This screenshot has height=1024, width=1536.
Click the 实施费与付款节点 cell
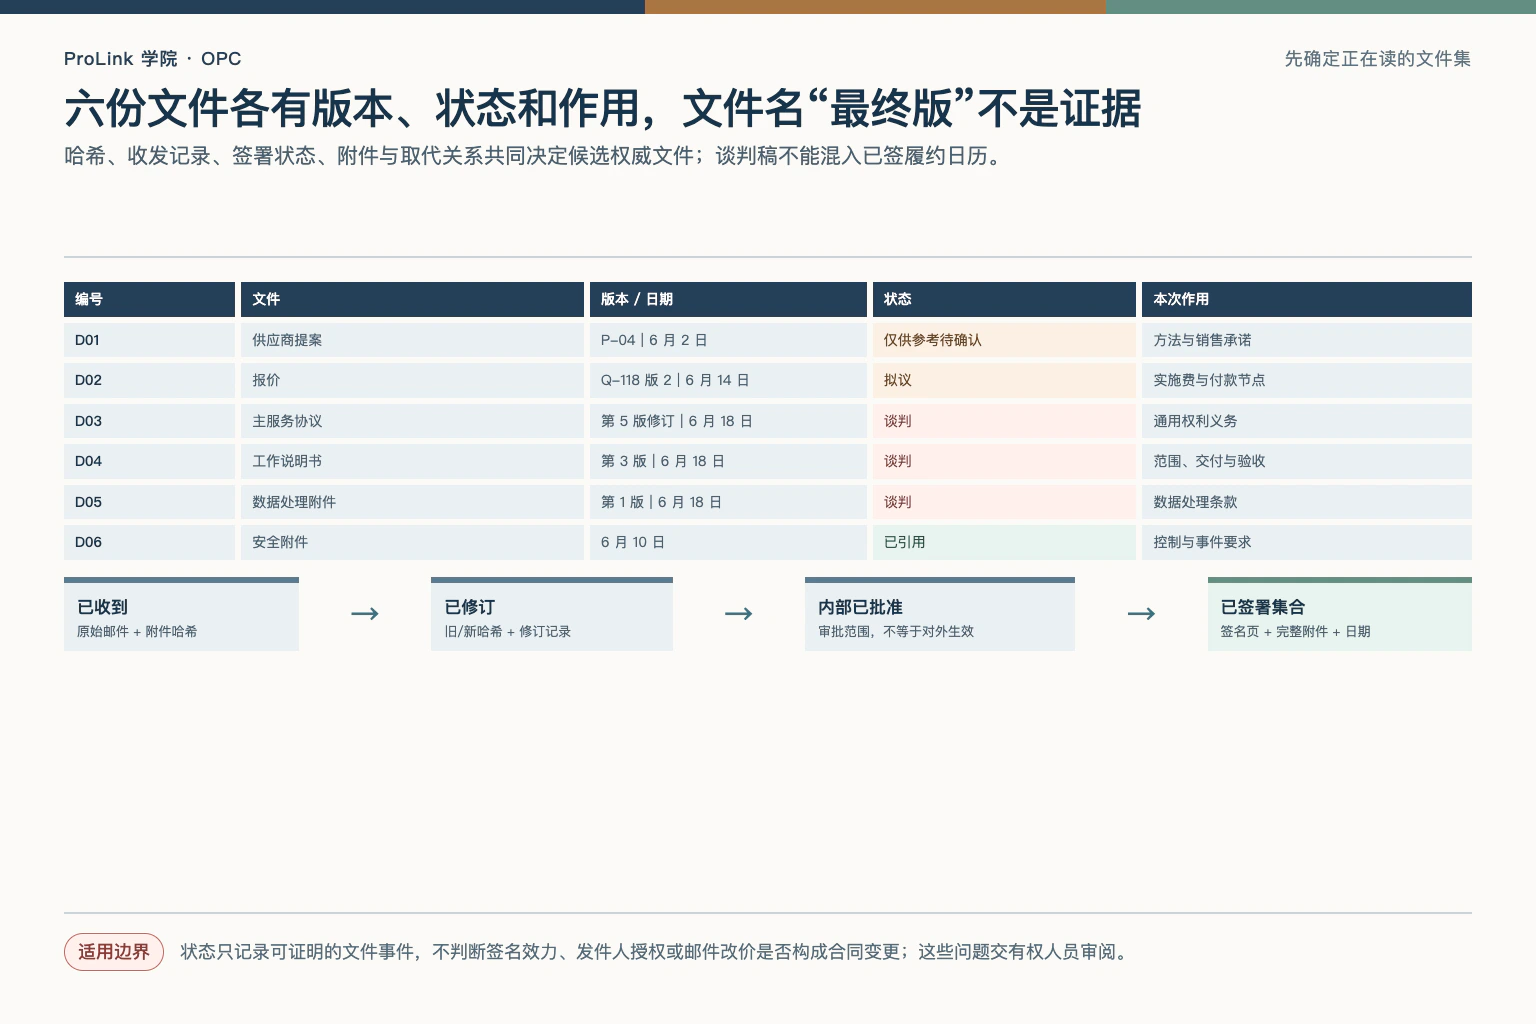[x=1307, y=380]
